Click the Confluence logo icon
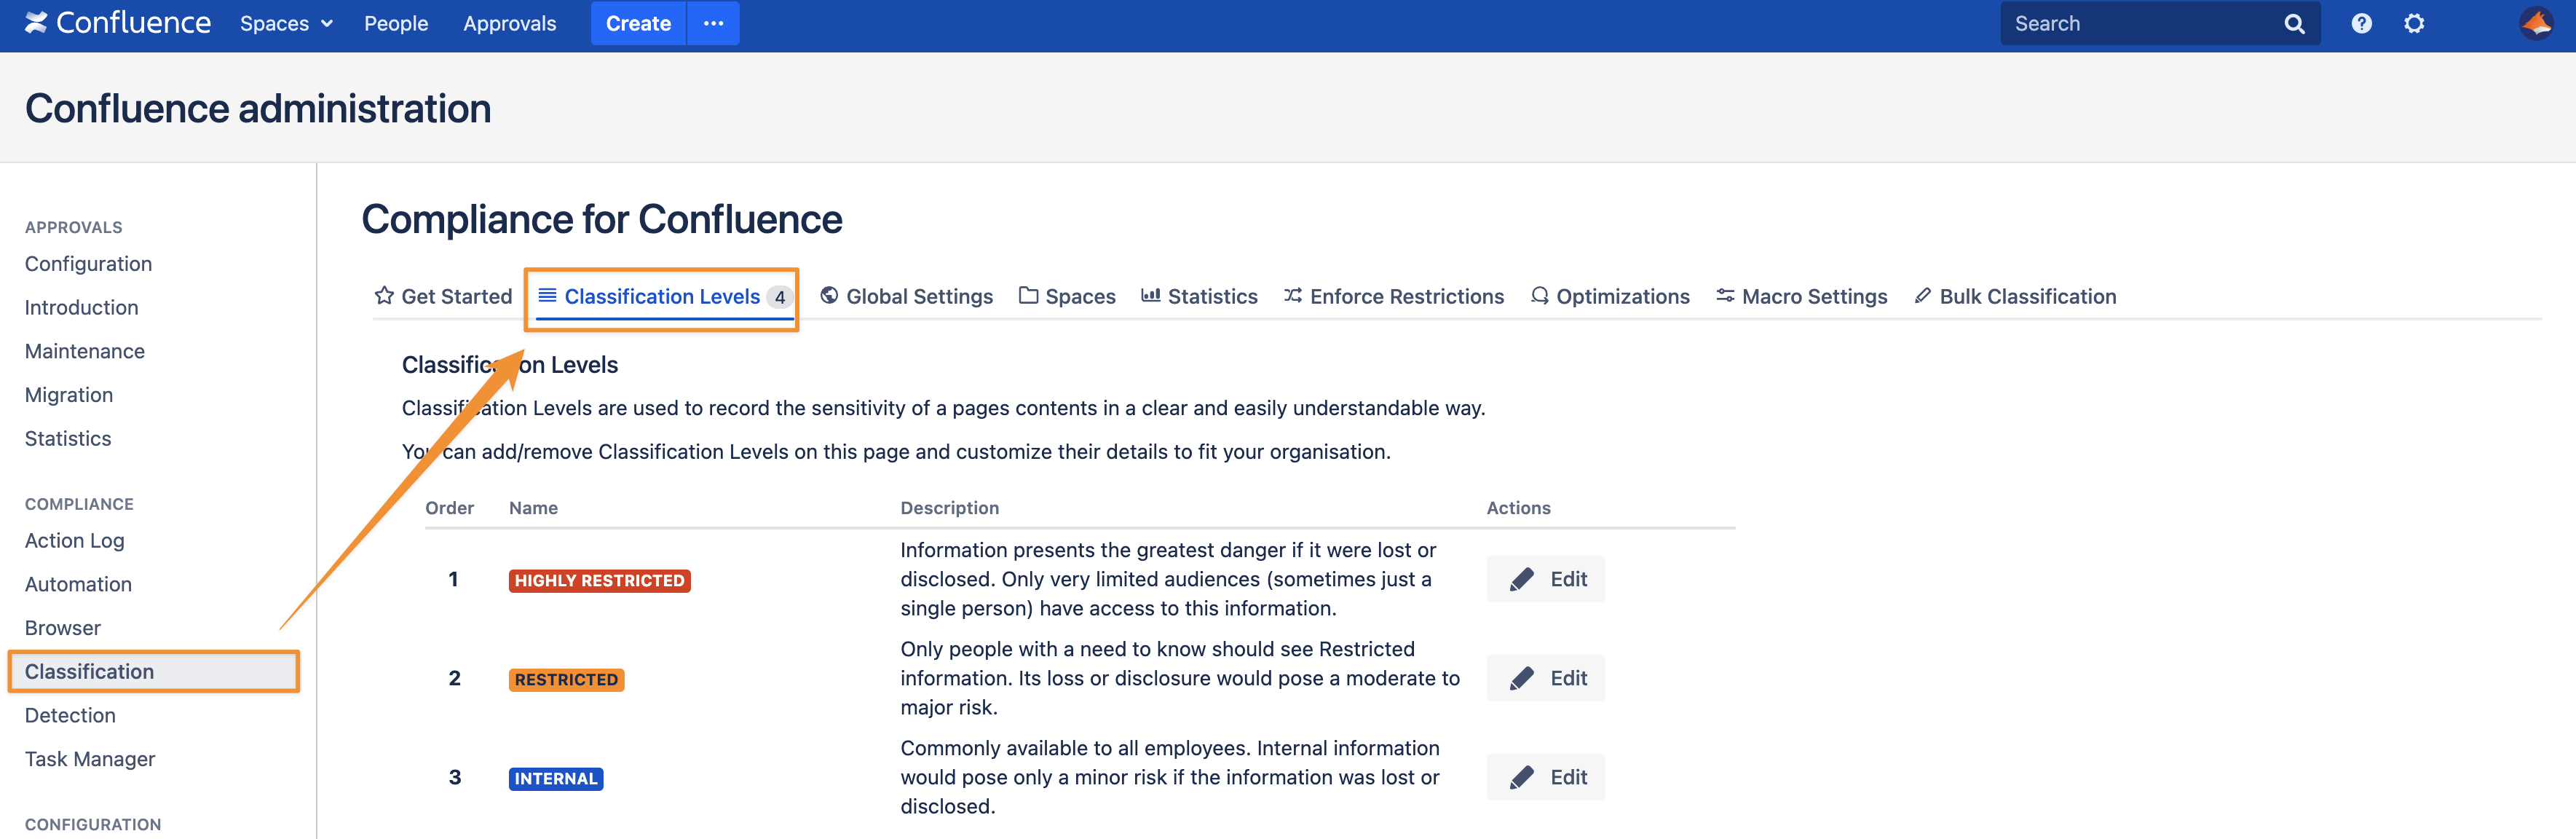Screen dimensions: 2576x839 tap(36, 23)
